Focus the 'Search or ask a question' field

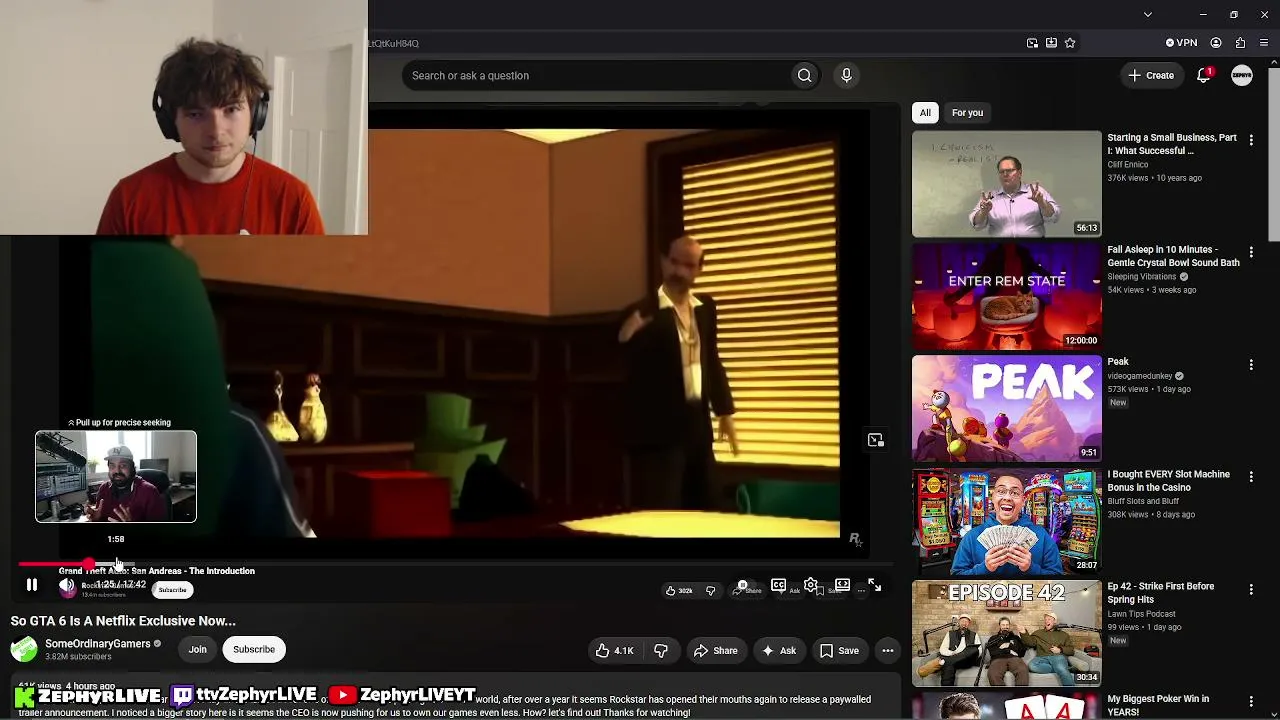click(596, 75)
